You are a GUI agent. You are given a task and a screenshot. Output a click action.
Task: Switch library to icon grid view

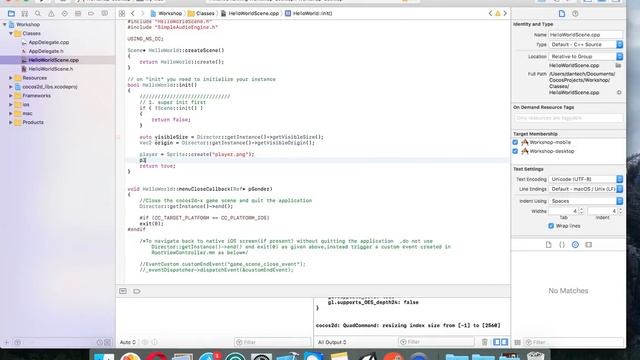pos(518,342)
